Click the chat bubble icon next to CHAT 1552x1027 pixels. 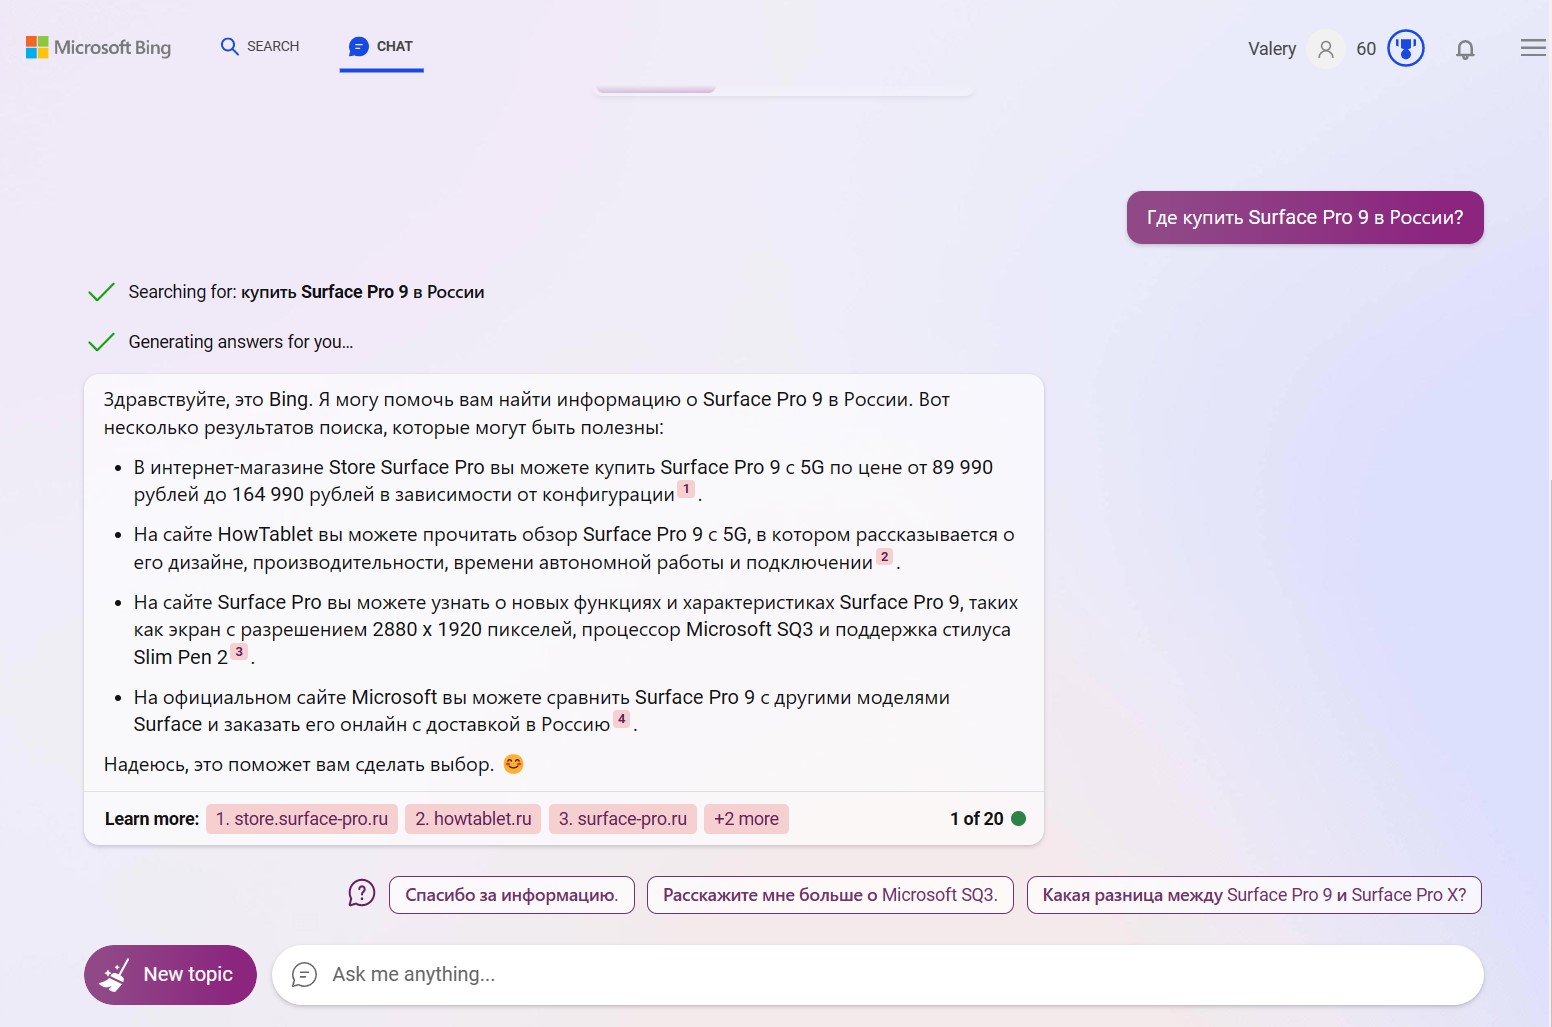[x=358, y=46]
